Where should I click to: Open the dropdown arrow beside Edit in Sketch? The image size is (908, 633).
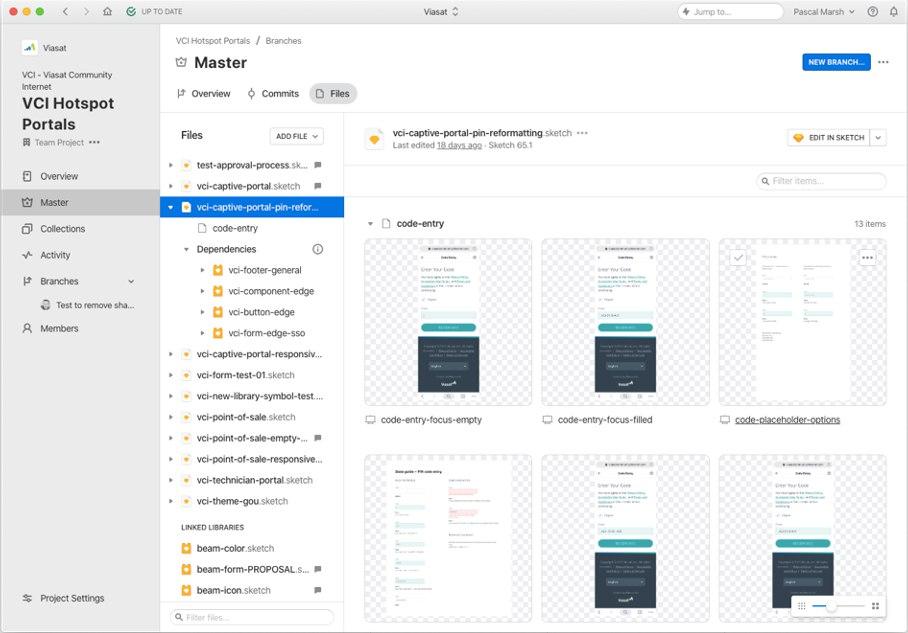(878, 137)
